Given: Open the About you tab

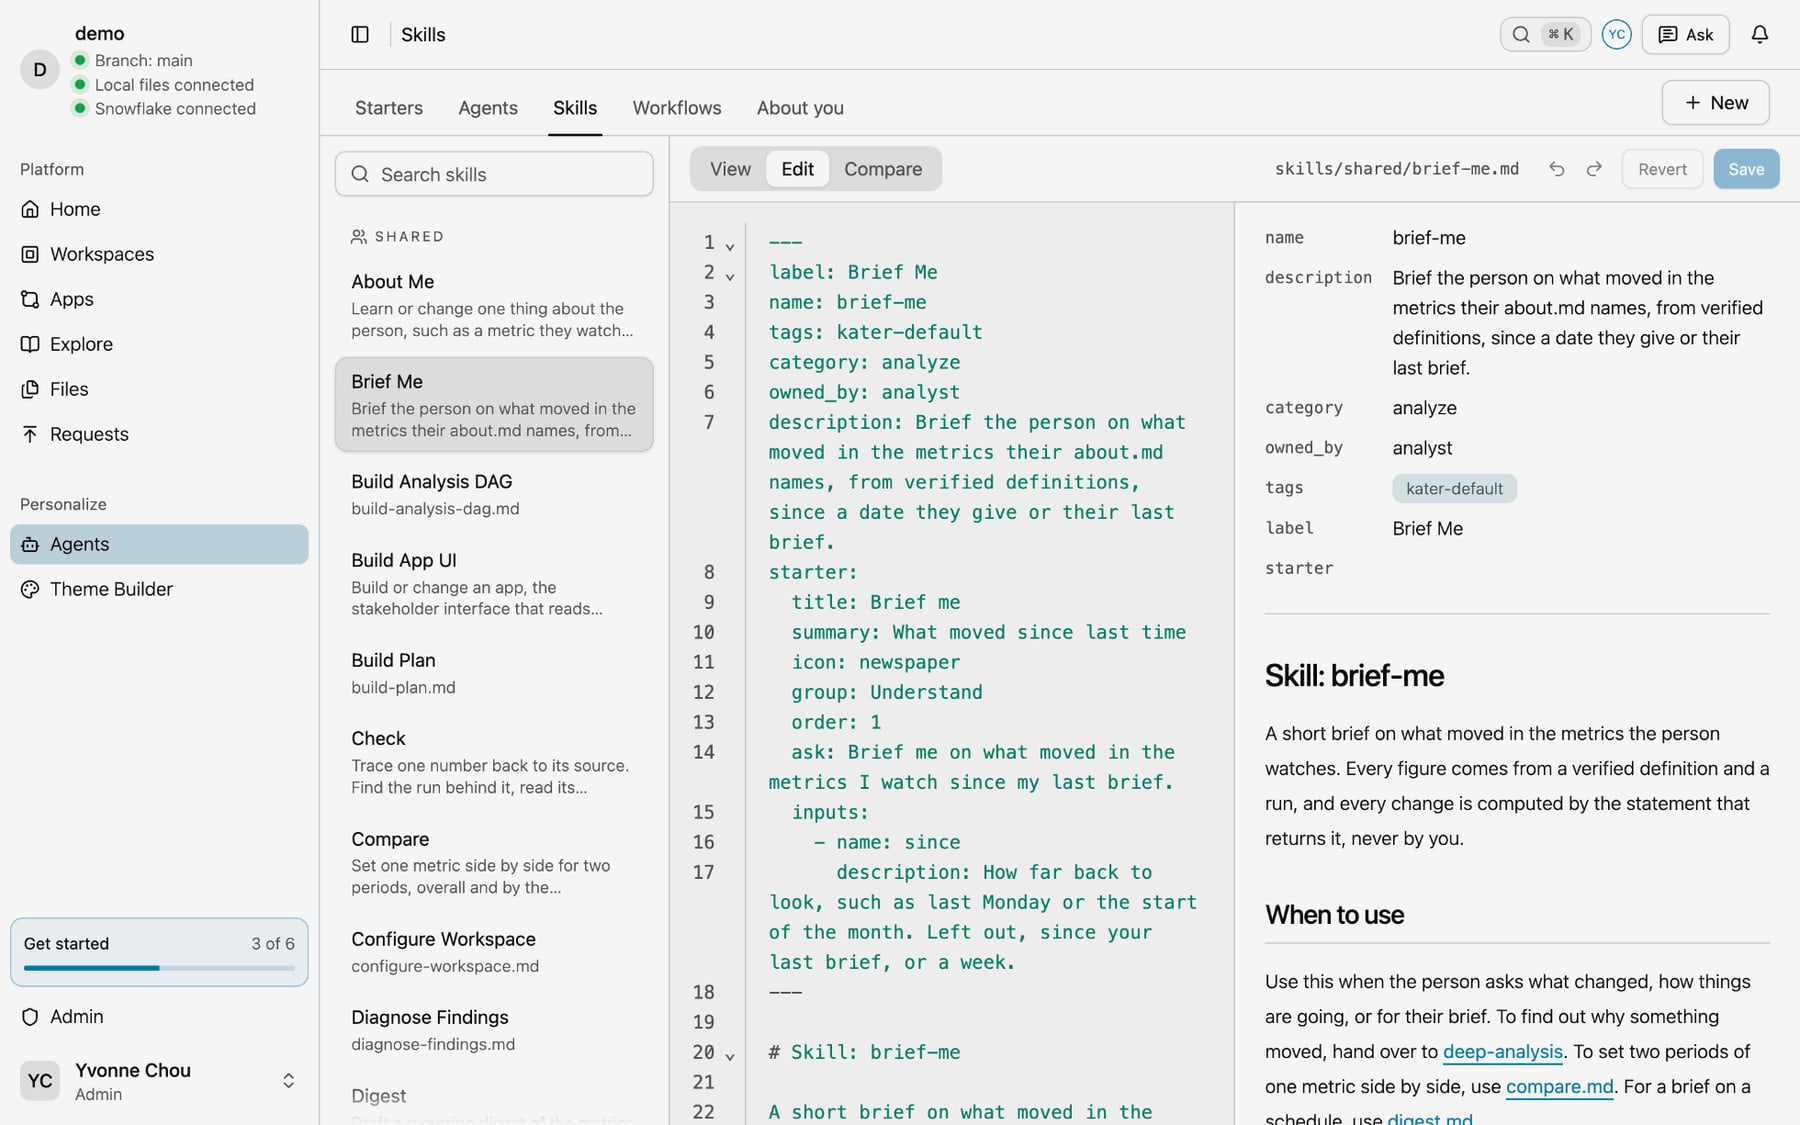Looking at the screenshot, I should [x=800, y=108].
